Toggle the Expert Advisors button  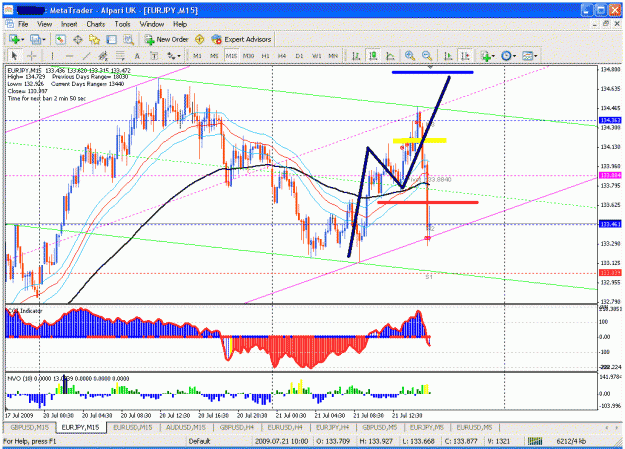coord(242,39)
